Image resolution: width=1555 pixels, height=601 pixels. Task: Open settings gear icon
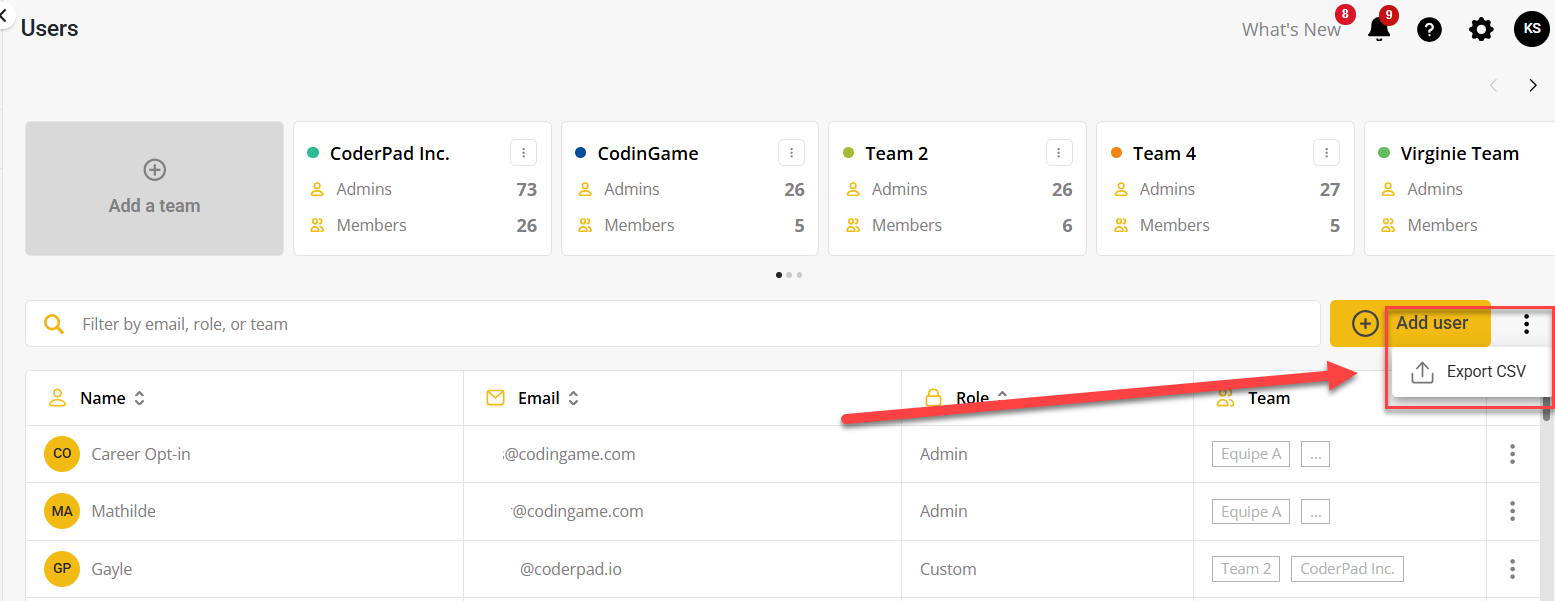tap(1481, 30)
